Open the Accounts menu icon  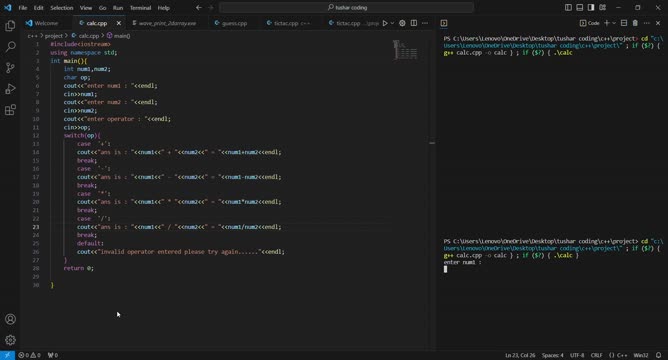click(x=10, y=319)
